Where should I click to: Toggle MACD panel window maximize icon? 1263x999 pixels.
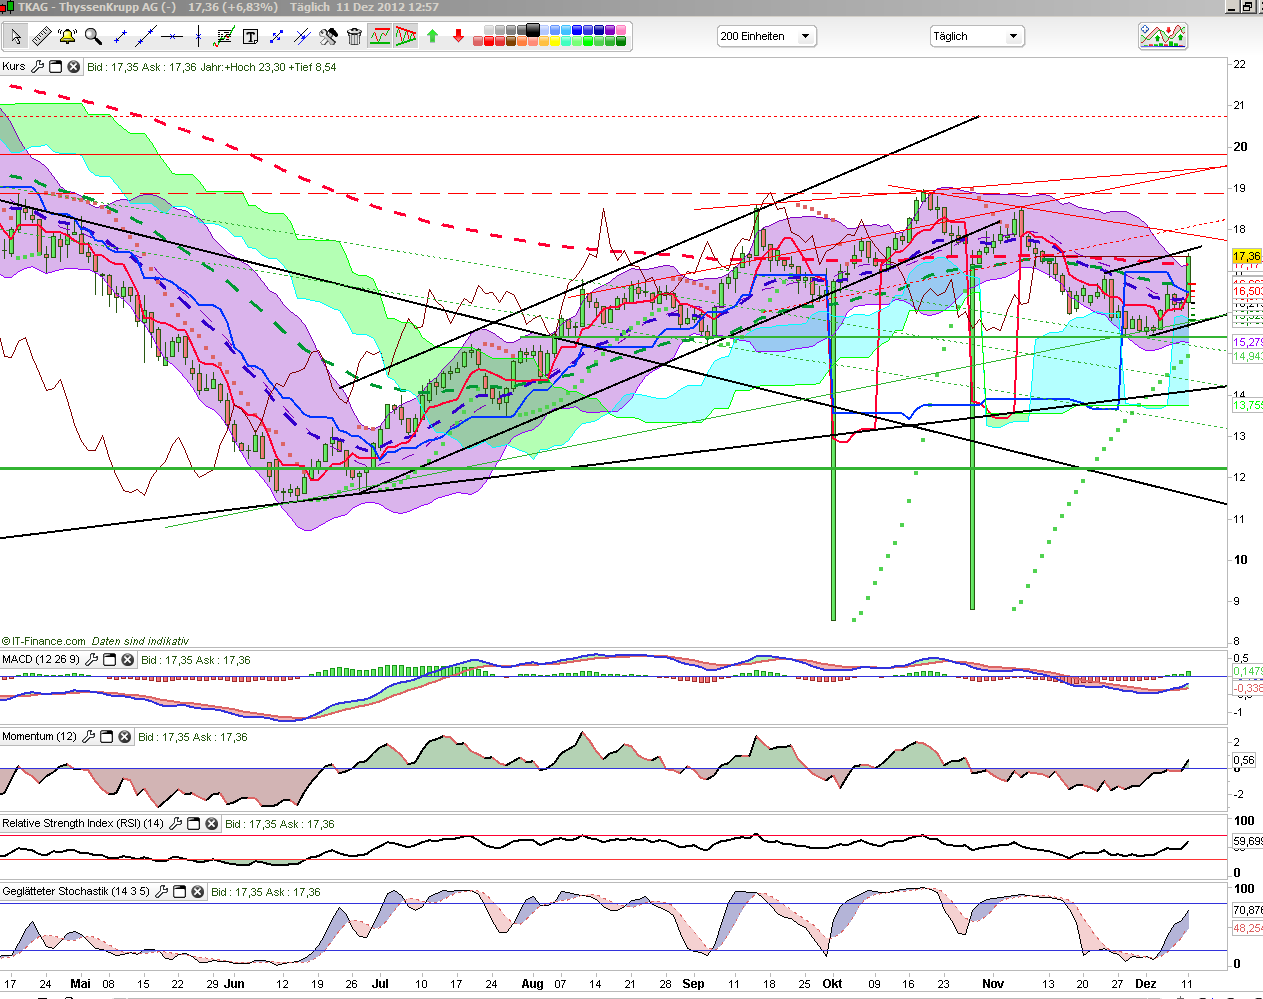click(110, 660)
